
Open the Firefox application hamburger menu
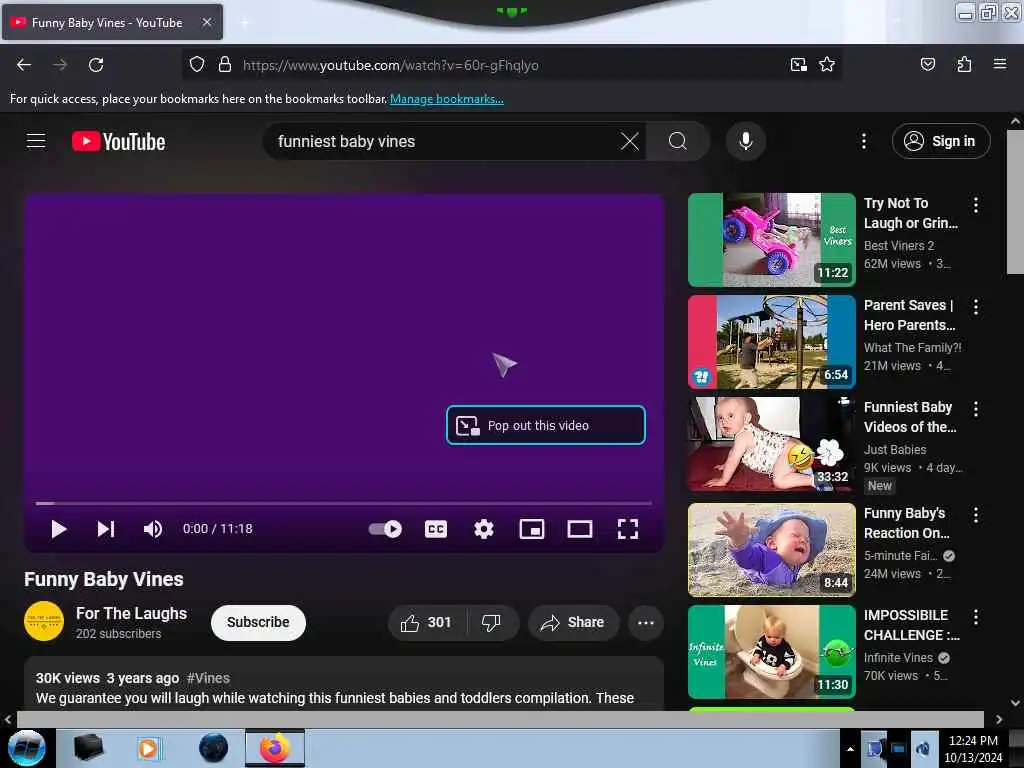999,64
